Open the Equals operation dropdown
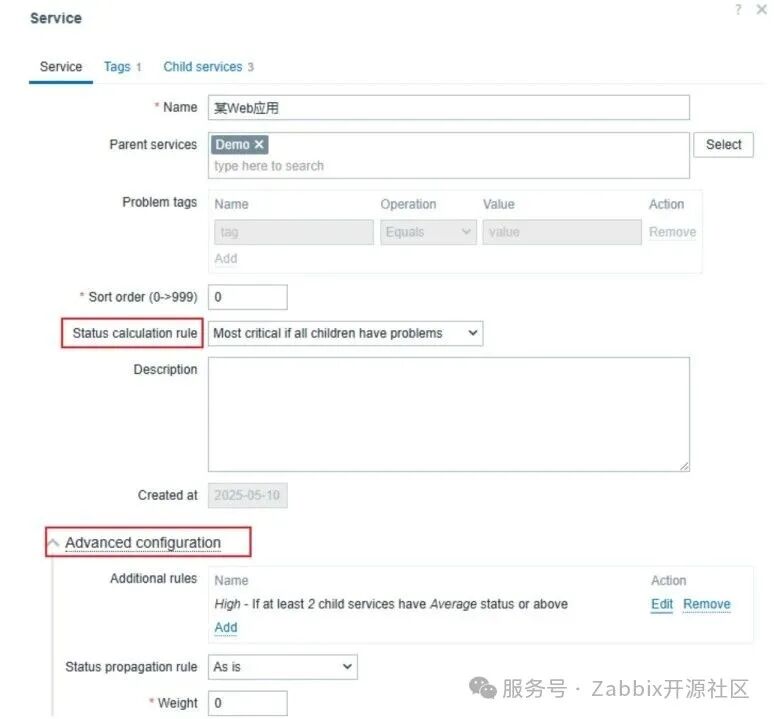Viewport: 774px width, 719px height. pyautogui.click(x=428, y=232)
